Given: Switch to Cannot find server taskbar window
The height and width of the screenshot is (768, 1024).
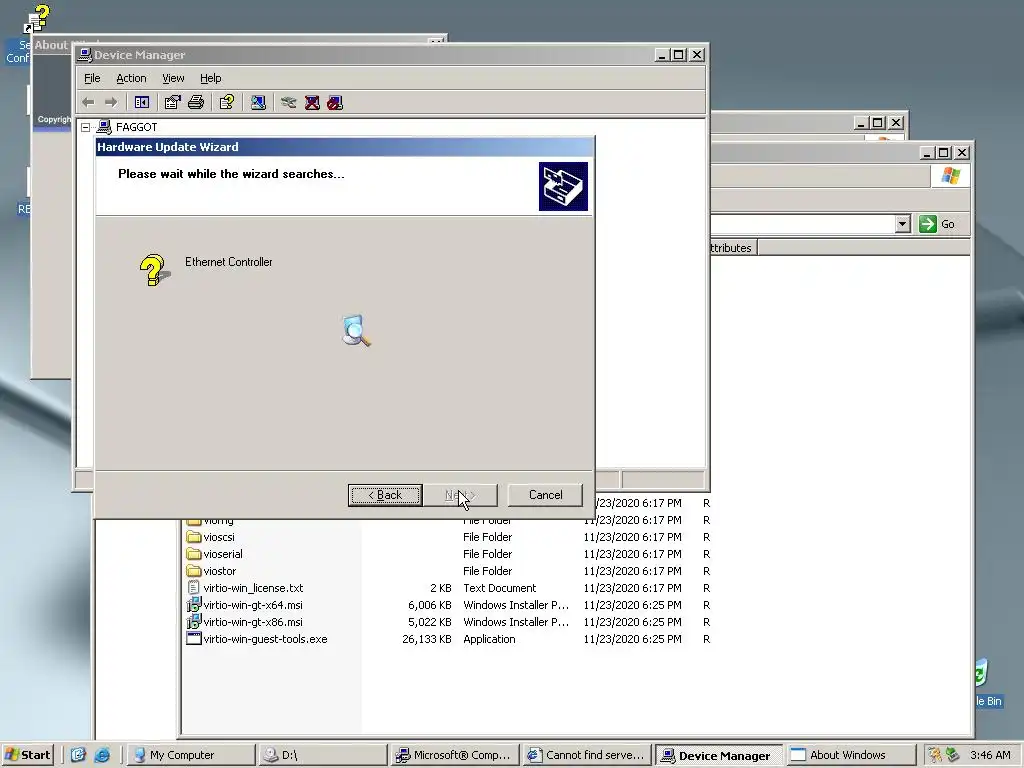Looking at the screenshot, I should pyautogui.click(x=587, y=755).
